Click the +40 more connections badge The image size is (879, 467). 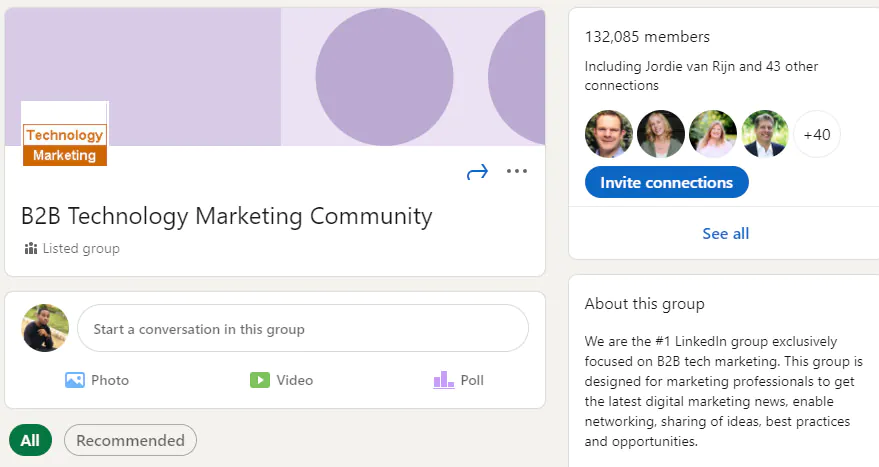817,135
